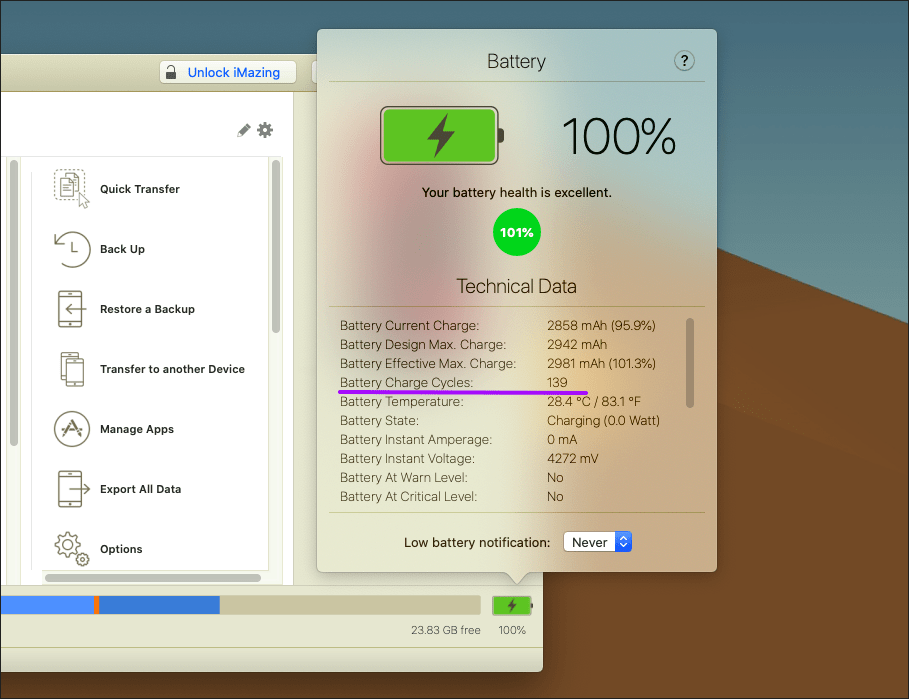Click the horizontal scrollbar under actions list
Viewport: 909px width, 699px height.
click(x=152, y=577)
